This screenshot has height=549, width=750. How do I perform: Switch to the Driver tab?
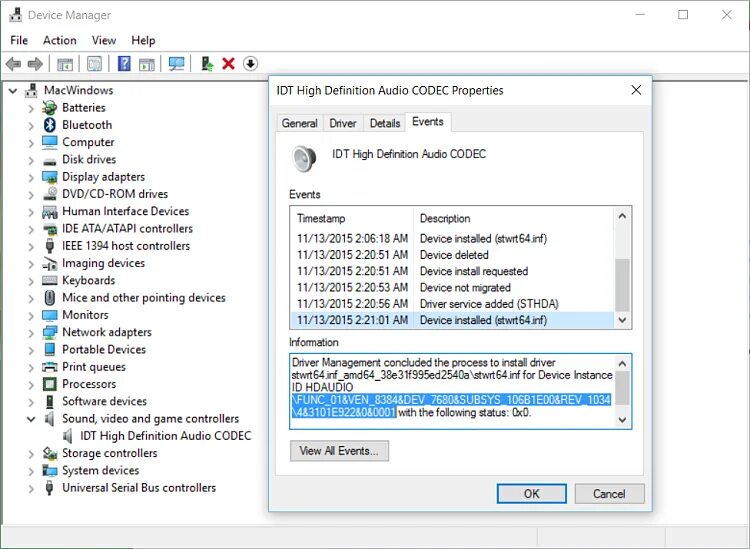coord(343,123)
